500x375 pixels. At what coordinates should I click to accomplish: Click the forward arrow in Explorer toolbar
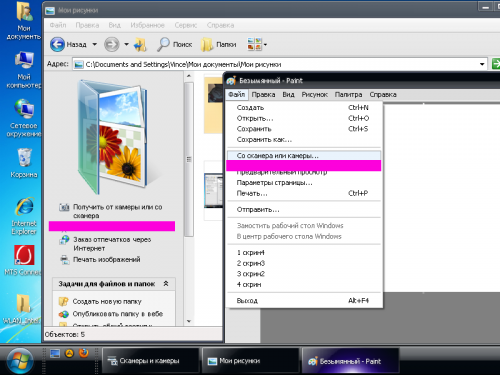pyautogui.click(x=112, y=44)
